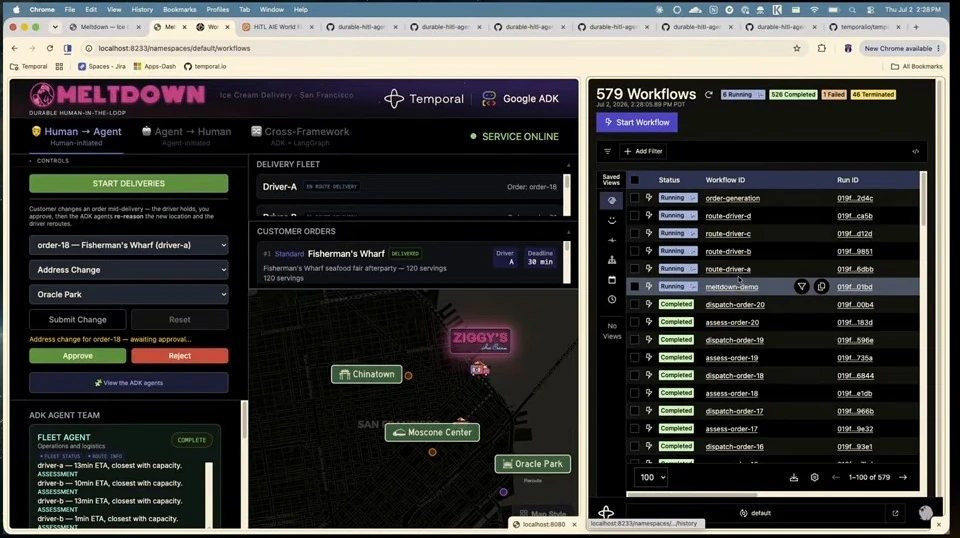Check the route-driver-b workflow checkbox
This screenshot has height=538, width=960.
(635, 251)
